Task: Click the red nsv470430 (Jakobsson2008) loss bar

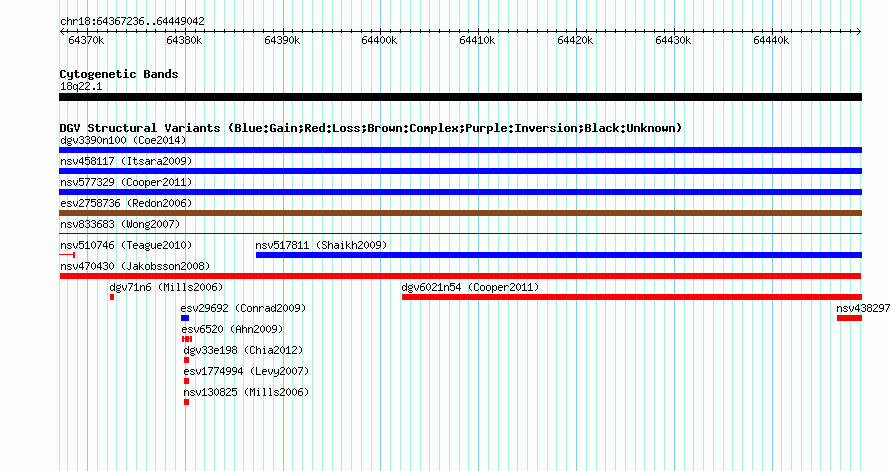Action: coord(460,276)
